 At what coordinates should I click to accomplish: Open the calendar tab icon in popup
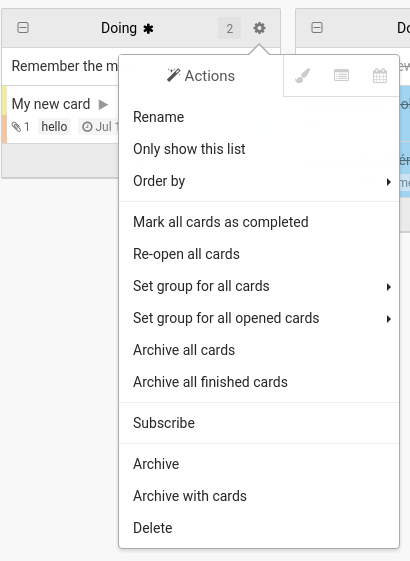[x=380, y=75]
